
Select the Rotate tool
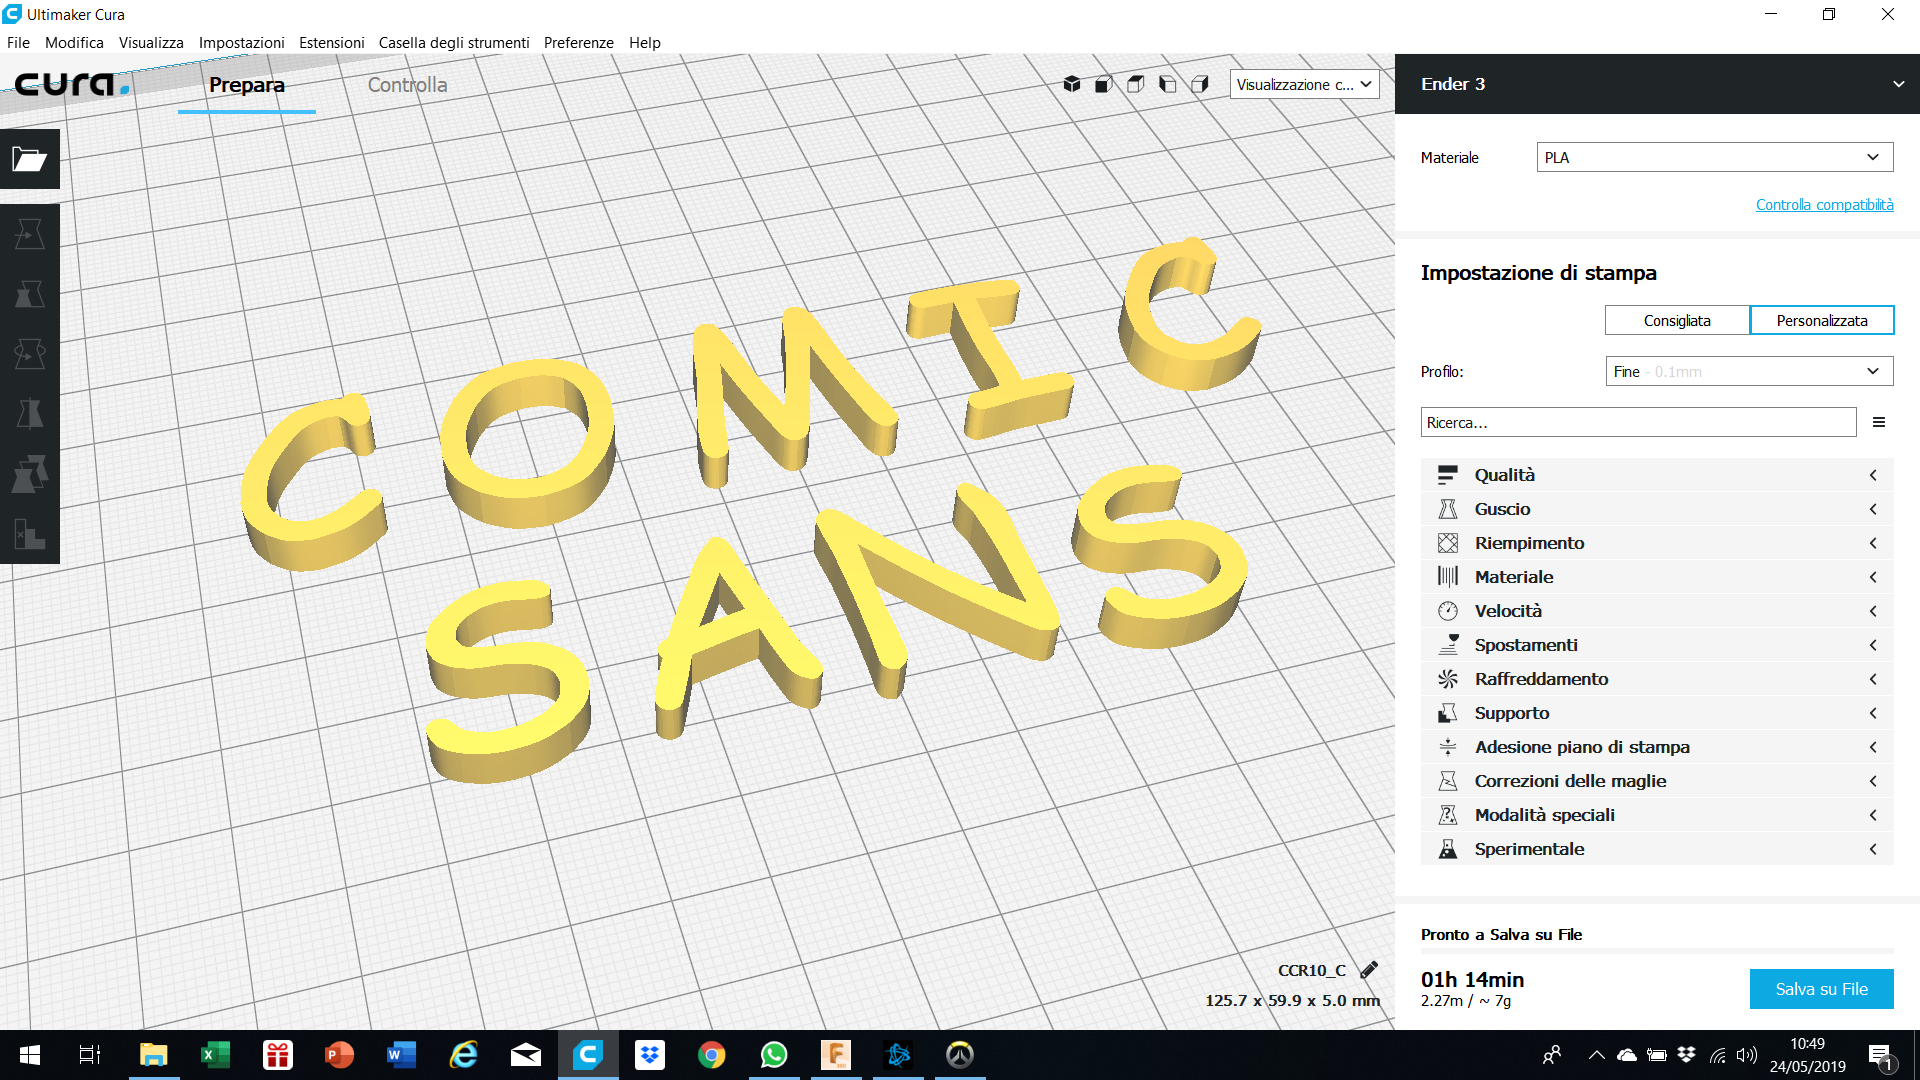29,353
